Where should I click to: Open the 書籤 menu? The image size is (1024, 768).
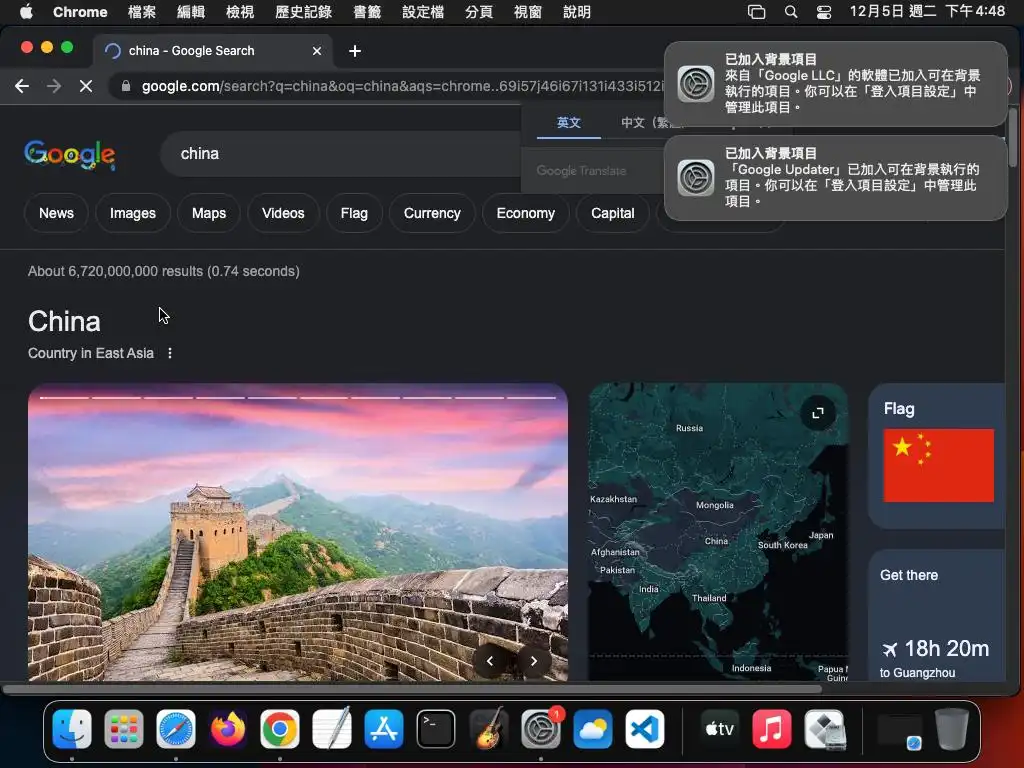pyautogui.click(x=367, y=12)
